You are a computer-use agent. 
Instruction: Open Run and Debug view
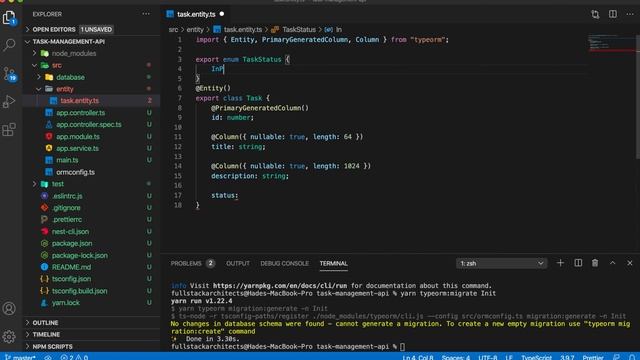(x=9, y=101)
